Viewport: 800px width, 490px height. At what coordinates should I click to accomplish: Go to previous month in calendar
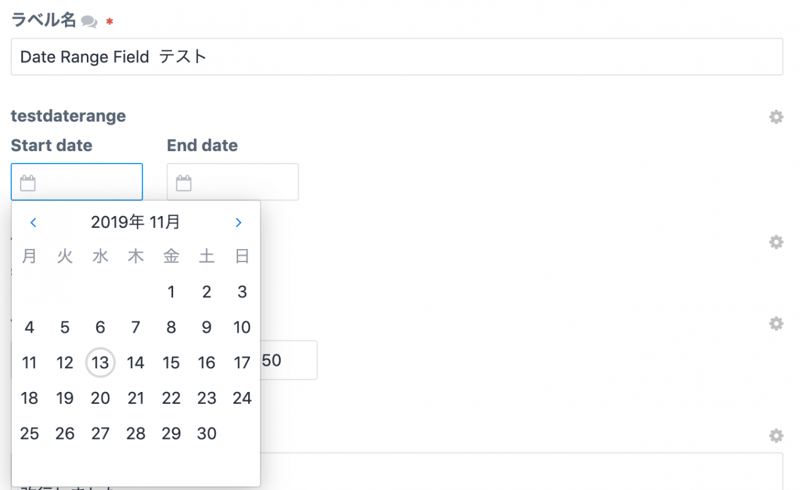click(33, 223)
